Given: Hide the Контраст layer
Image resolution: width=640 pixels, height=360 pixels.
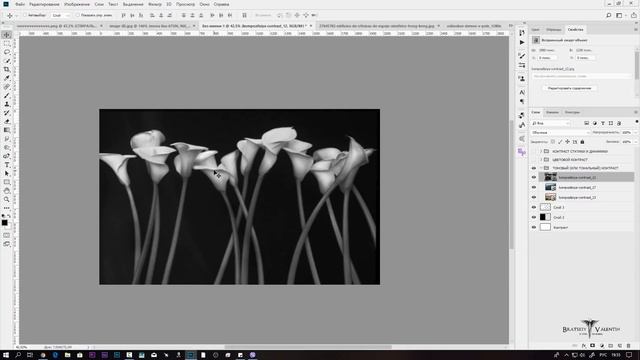Looking at the screenshot, I should pos(533,227).
